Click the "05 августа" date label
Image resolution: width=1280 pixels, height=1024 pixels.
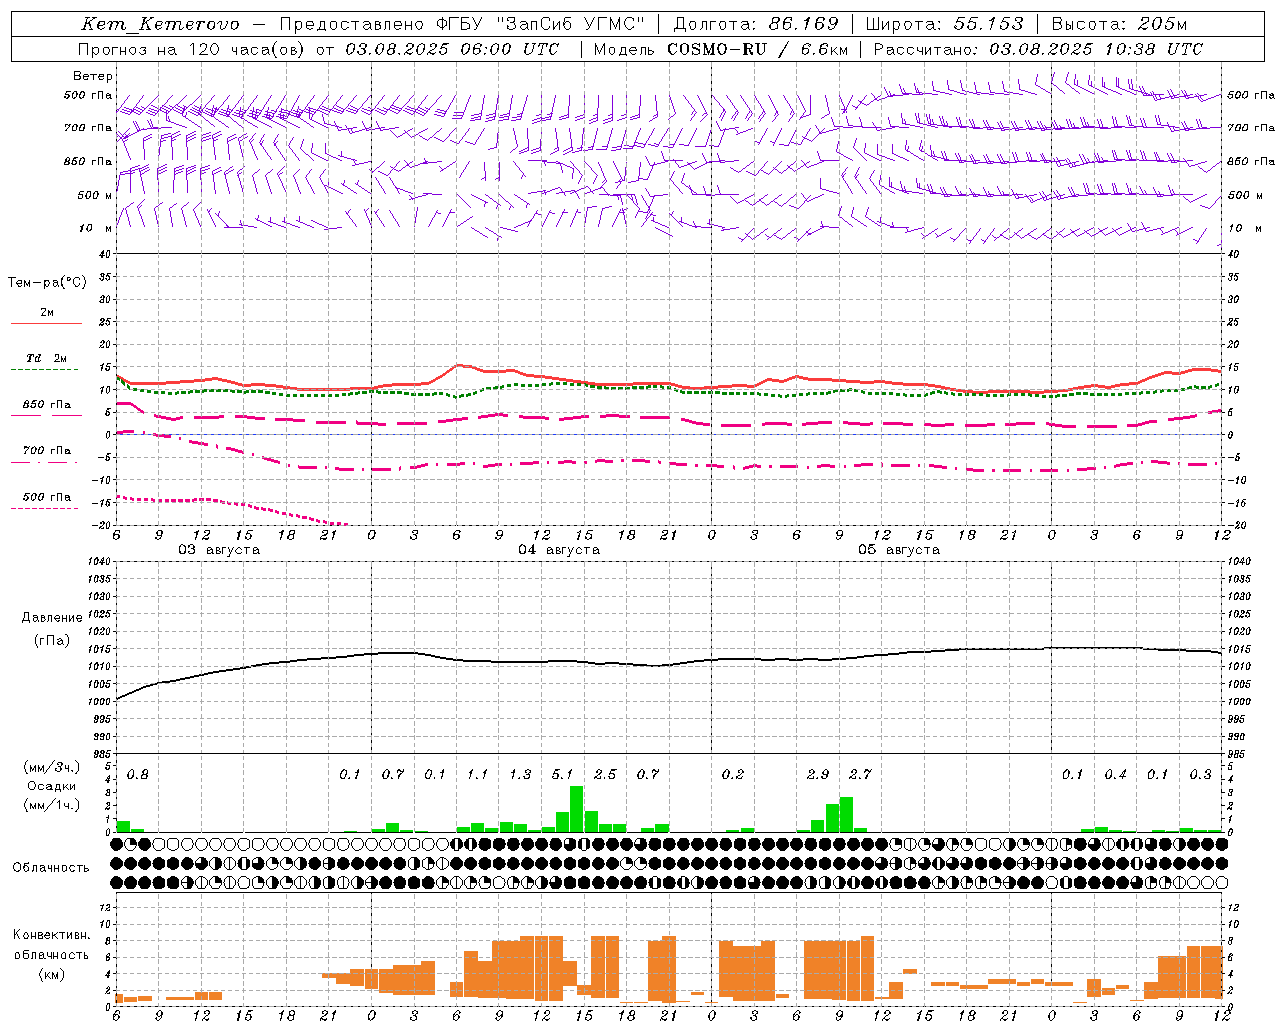tap(899, 550)
